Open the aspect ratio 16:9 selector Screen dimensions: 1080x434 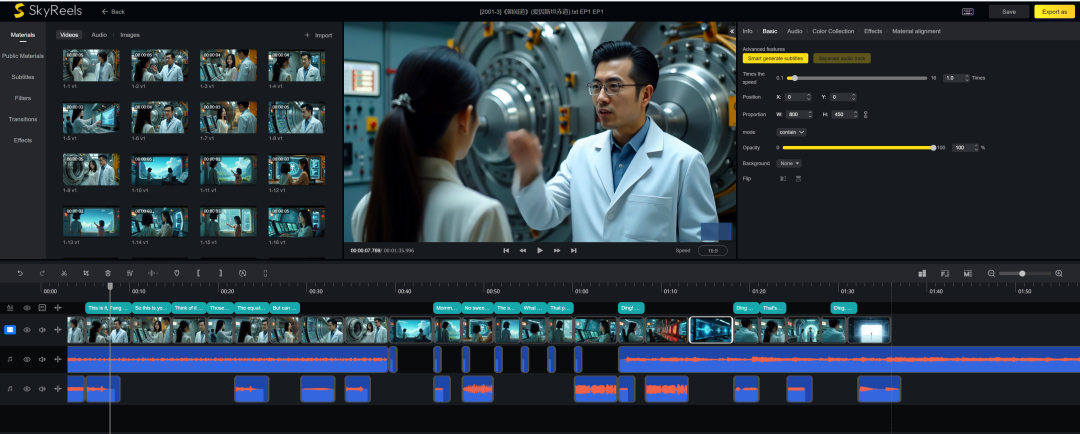(712, 251)
